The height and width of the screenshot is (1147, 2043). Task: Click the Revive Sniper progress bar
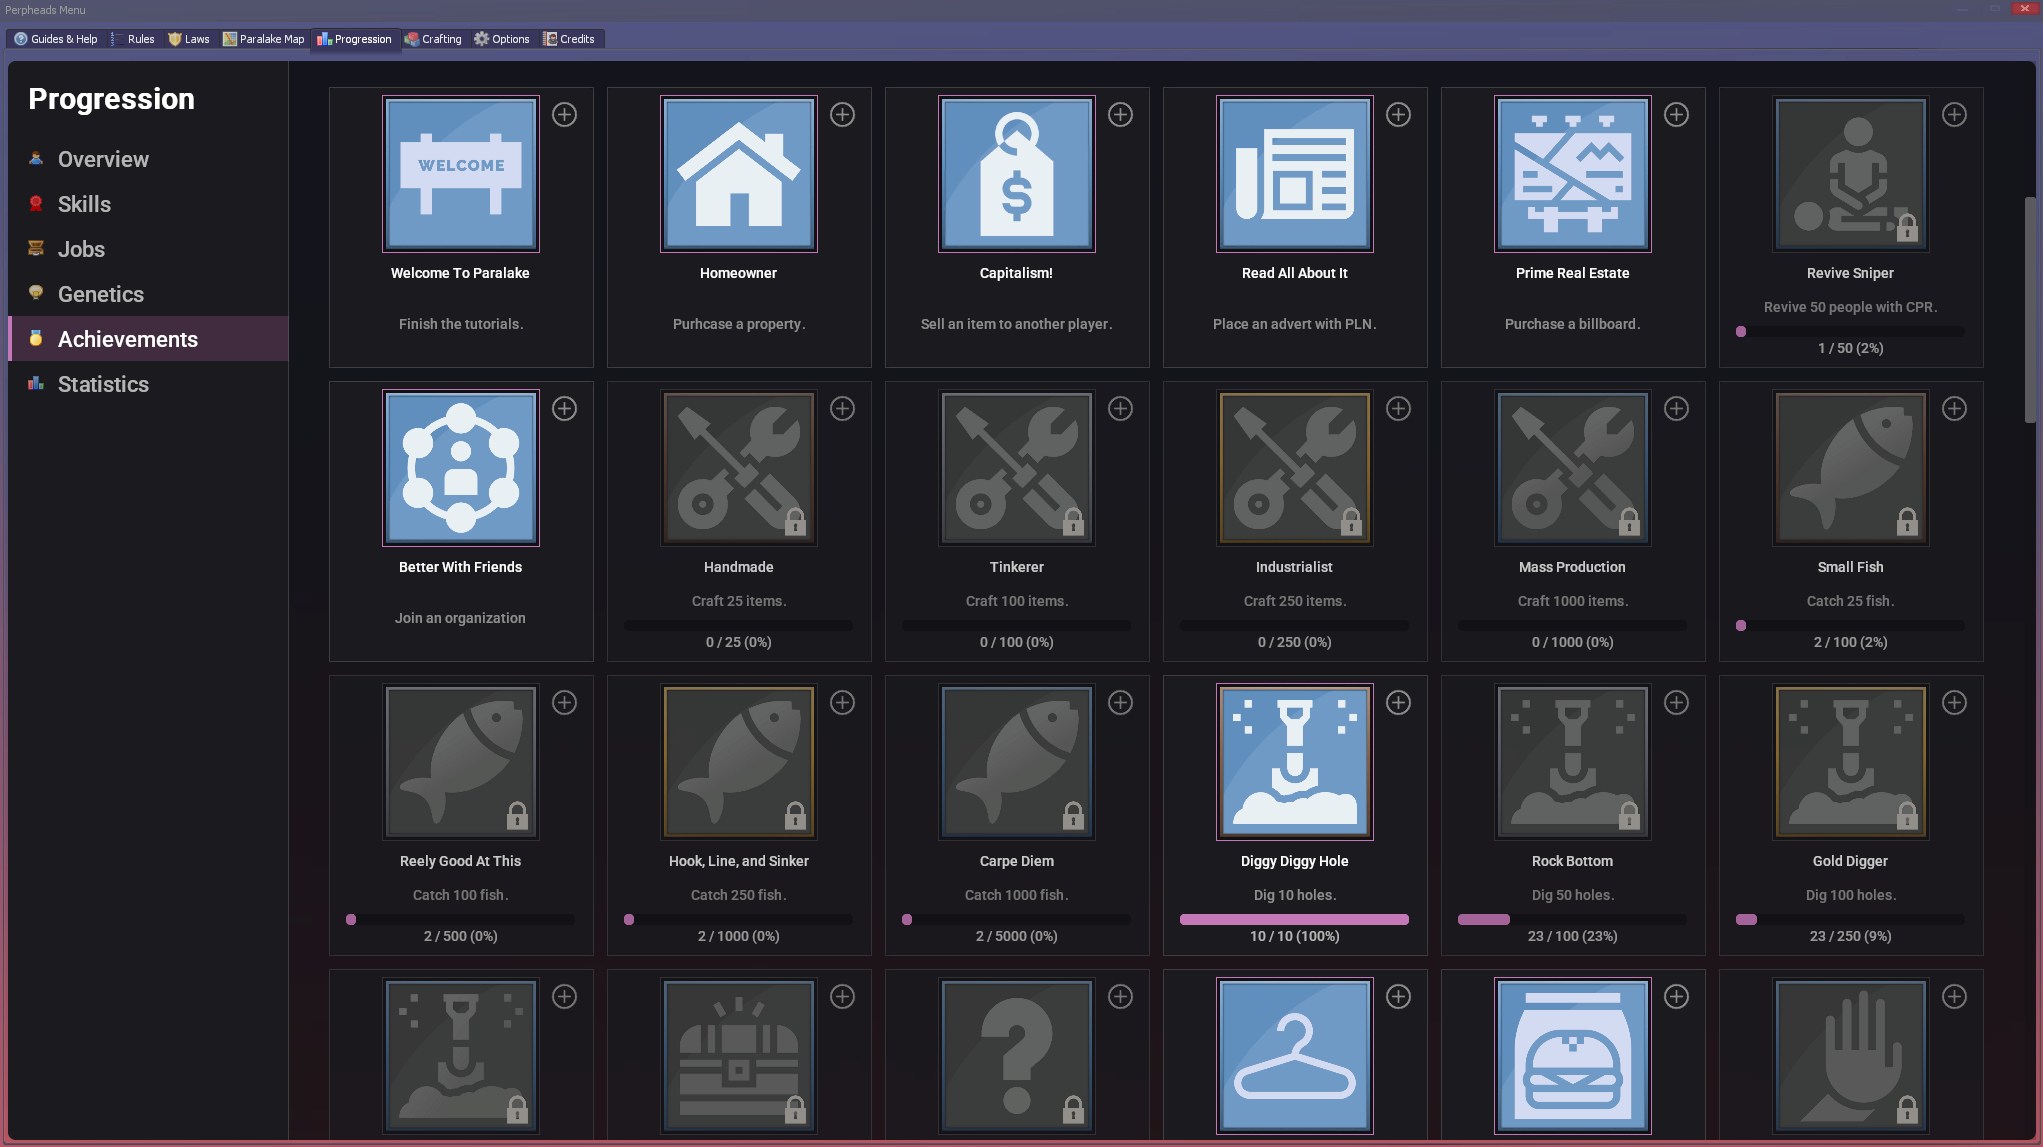(1851, 331)
